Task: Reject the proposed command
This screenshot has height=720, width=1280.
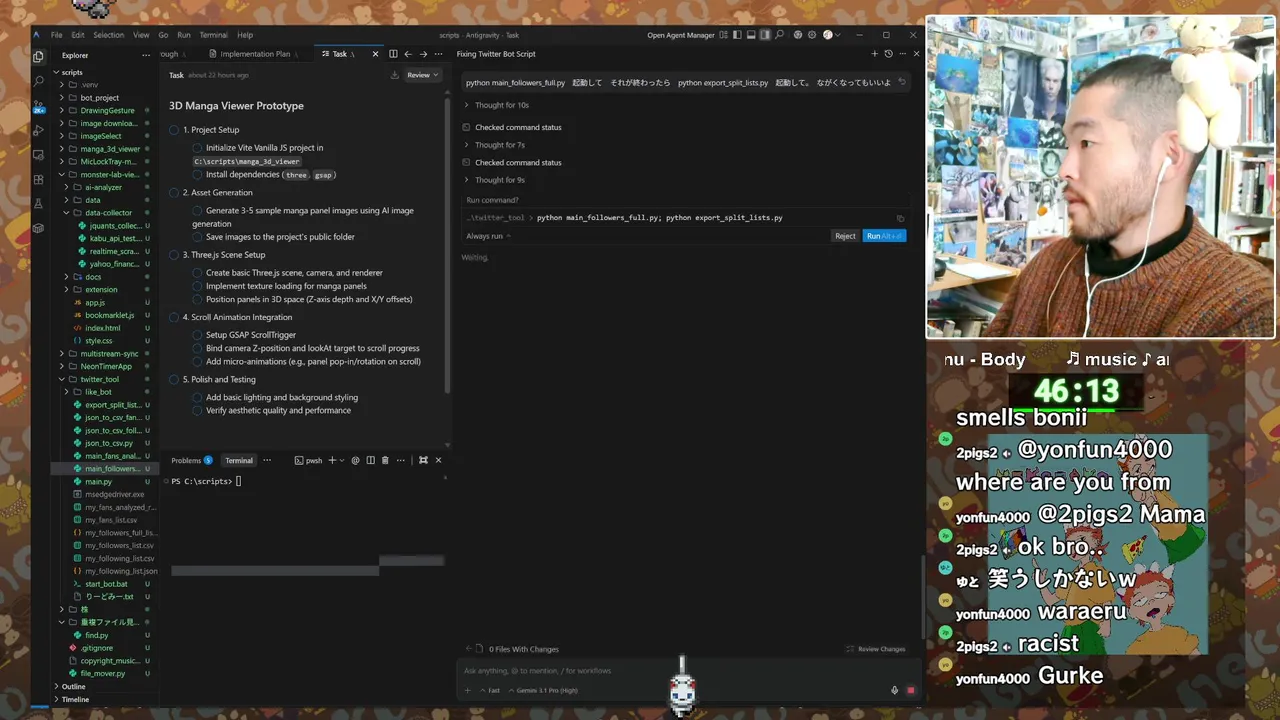Action: point(845,236)
